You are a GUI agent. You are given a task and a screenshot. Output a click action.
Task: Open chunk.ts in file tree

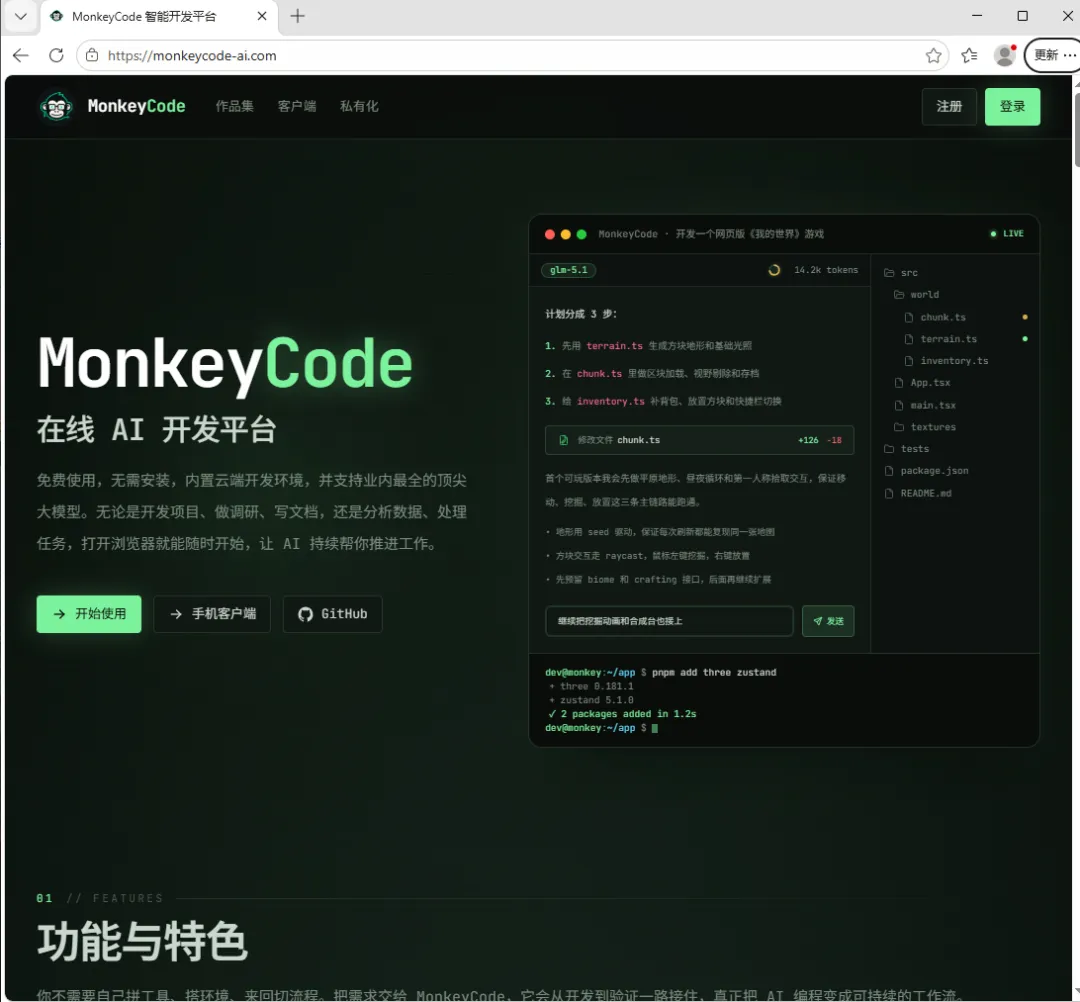point(935,317)
